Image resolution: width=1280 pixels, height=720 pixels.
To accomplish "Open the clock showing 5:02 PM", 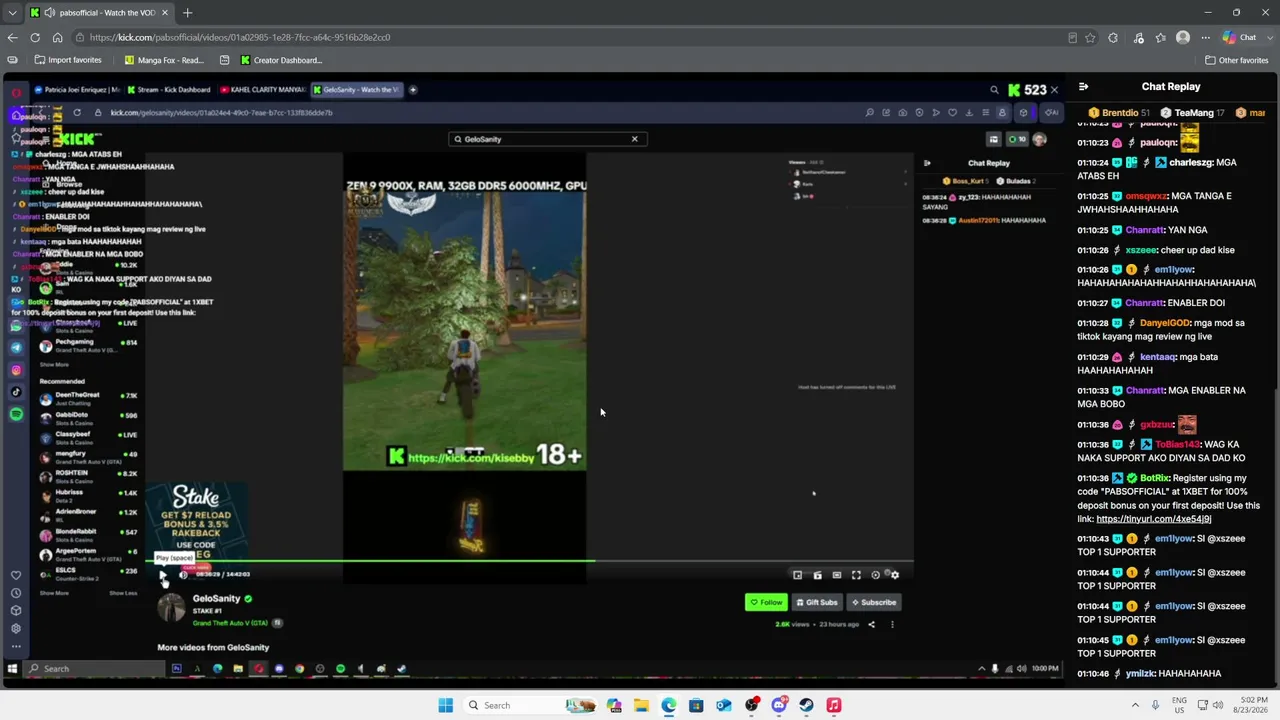I will pos(1249,705).
